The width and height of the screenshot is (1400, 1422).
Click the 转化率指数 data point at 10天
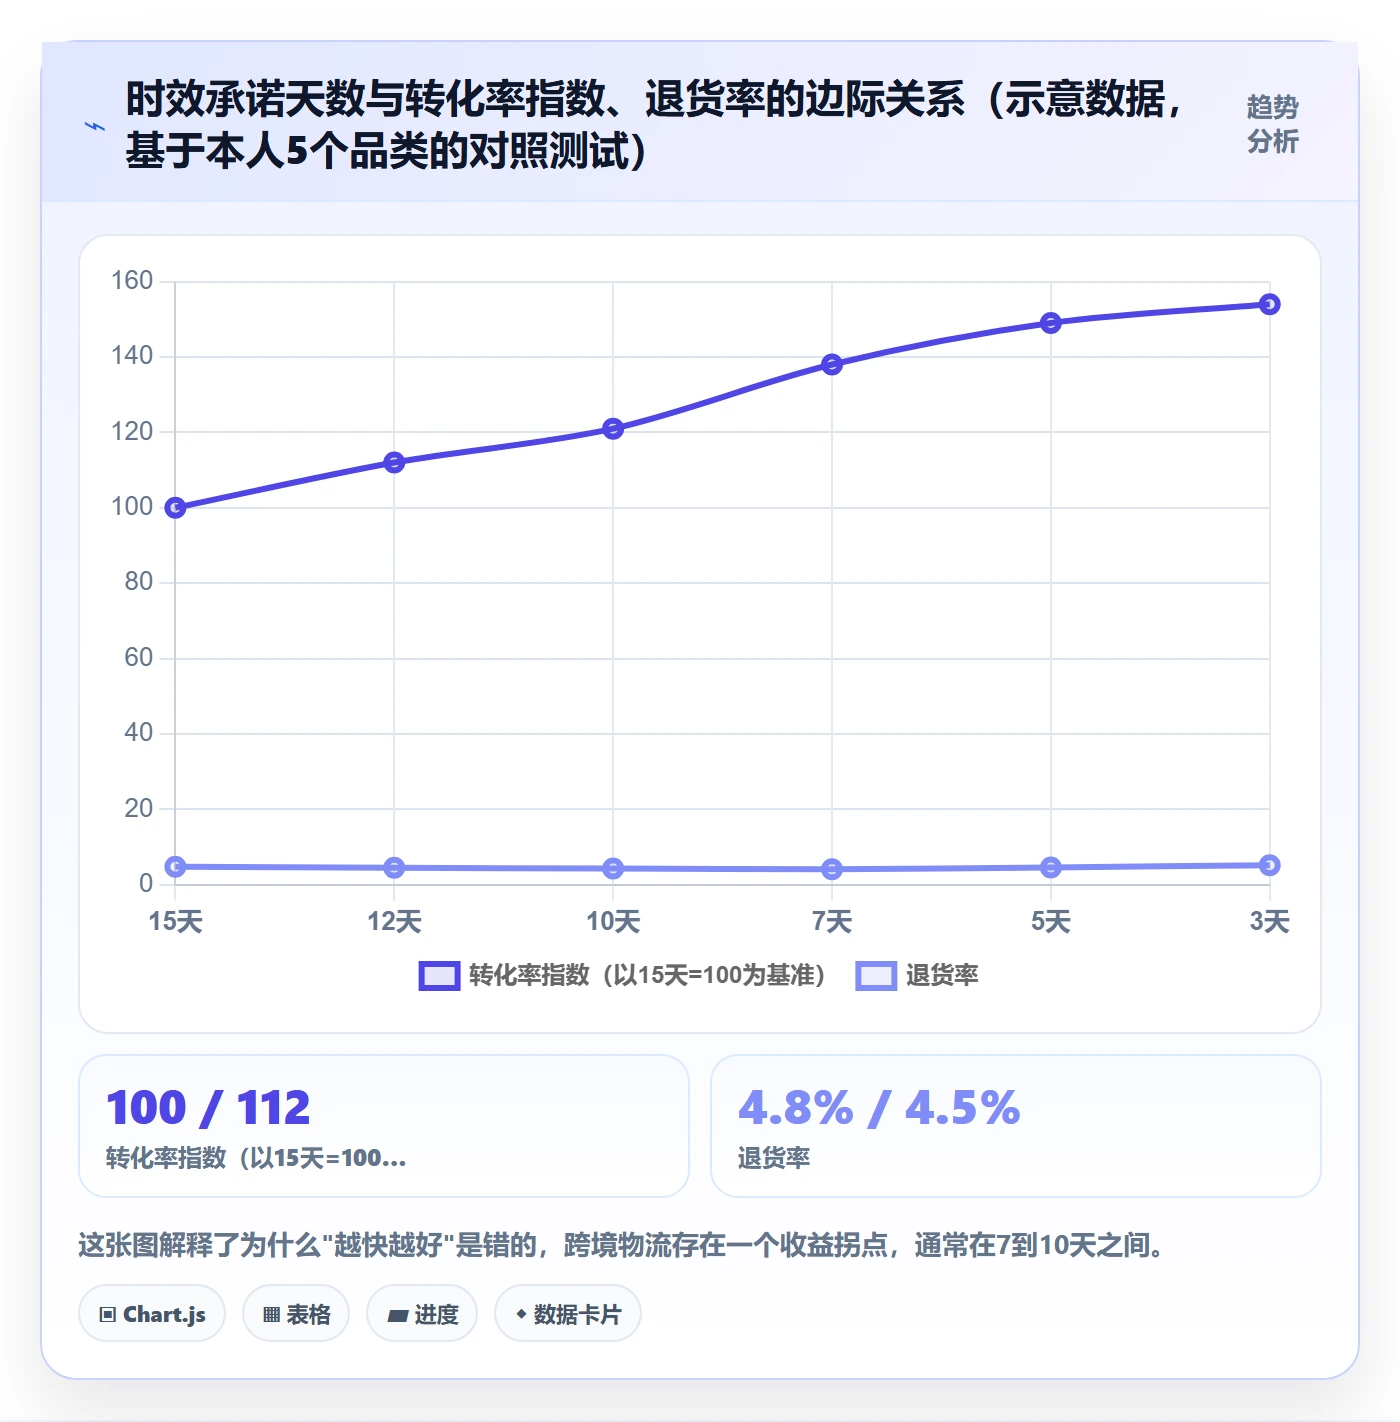[613, 429]
